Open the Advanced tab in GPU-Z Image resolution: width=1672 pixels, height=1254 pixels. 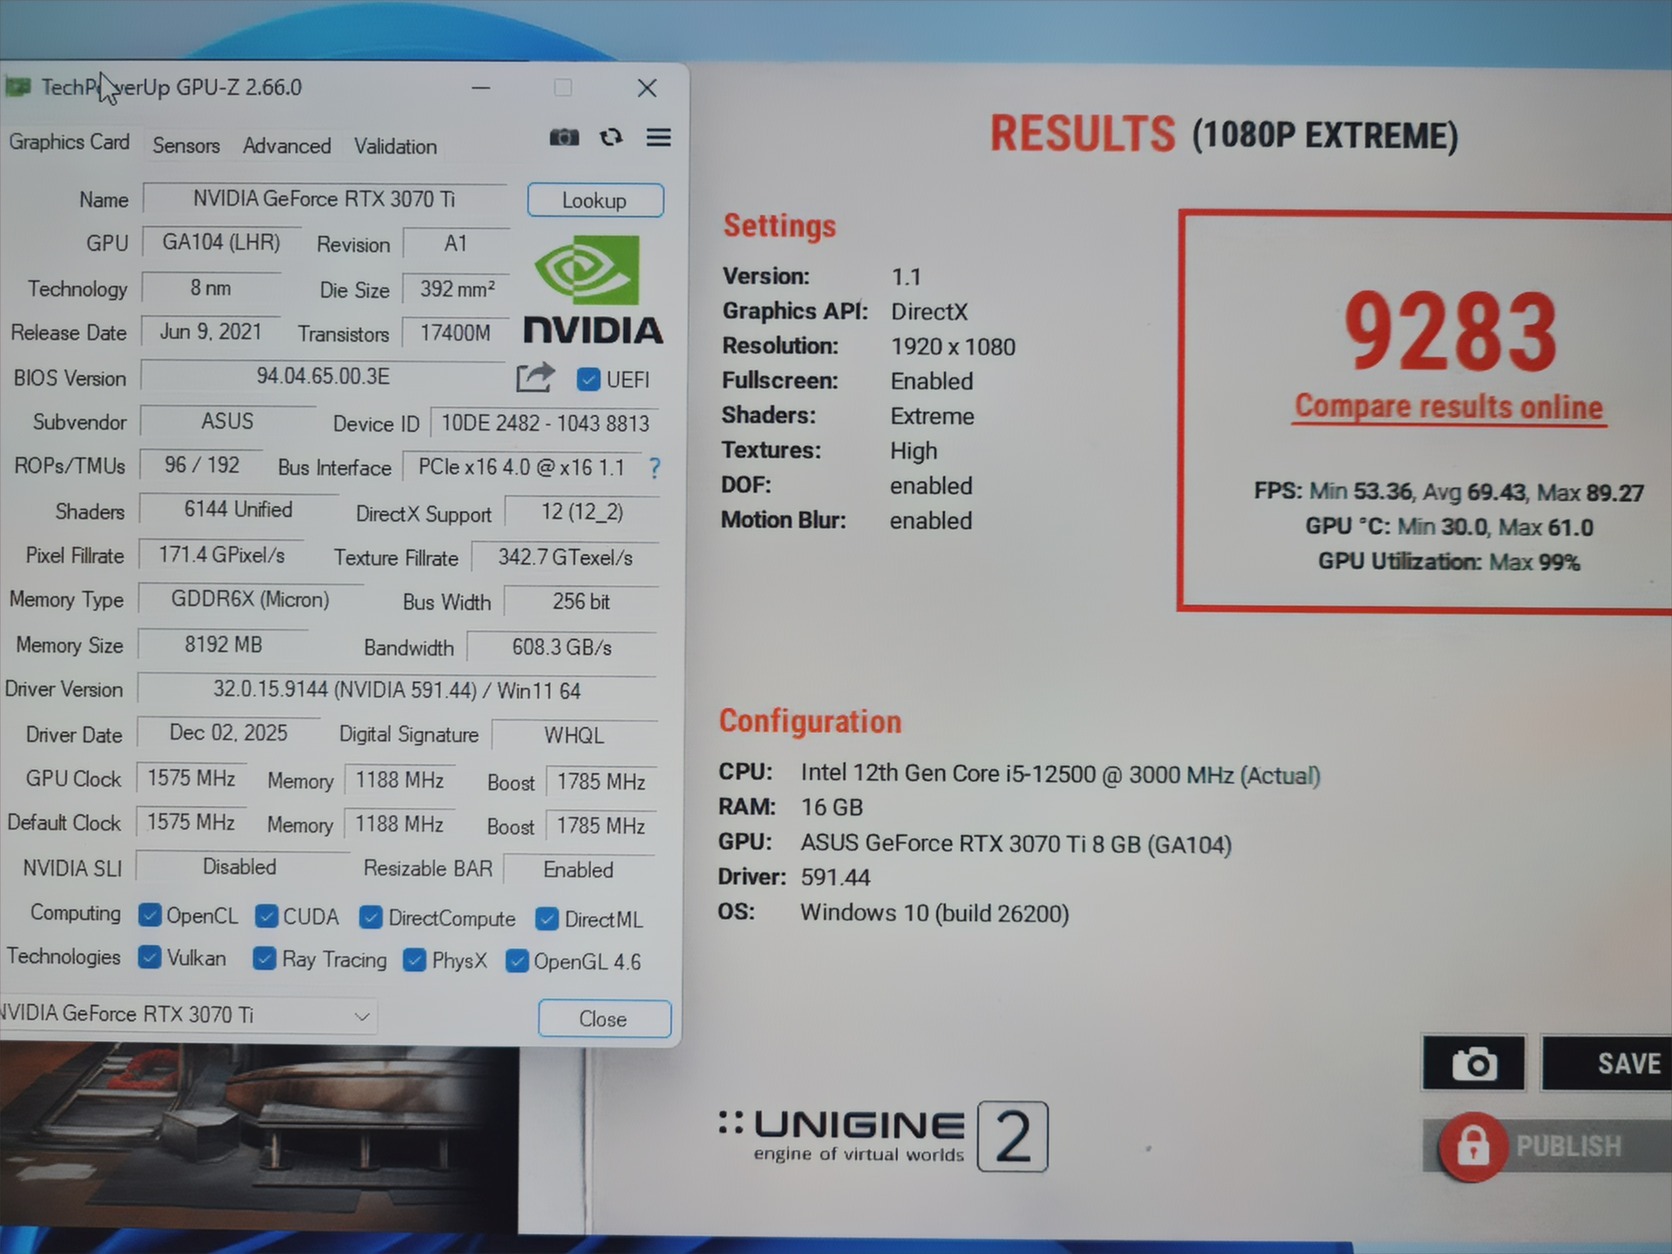(286, 146)
